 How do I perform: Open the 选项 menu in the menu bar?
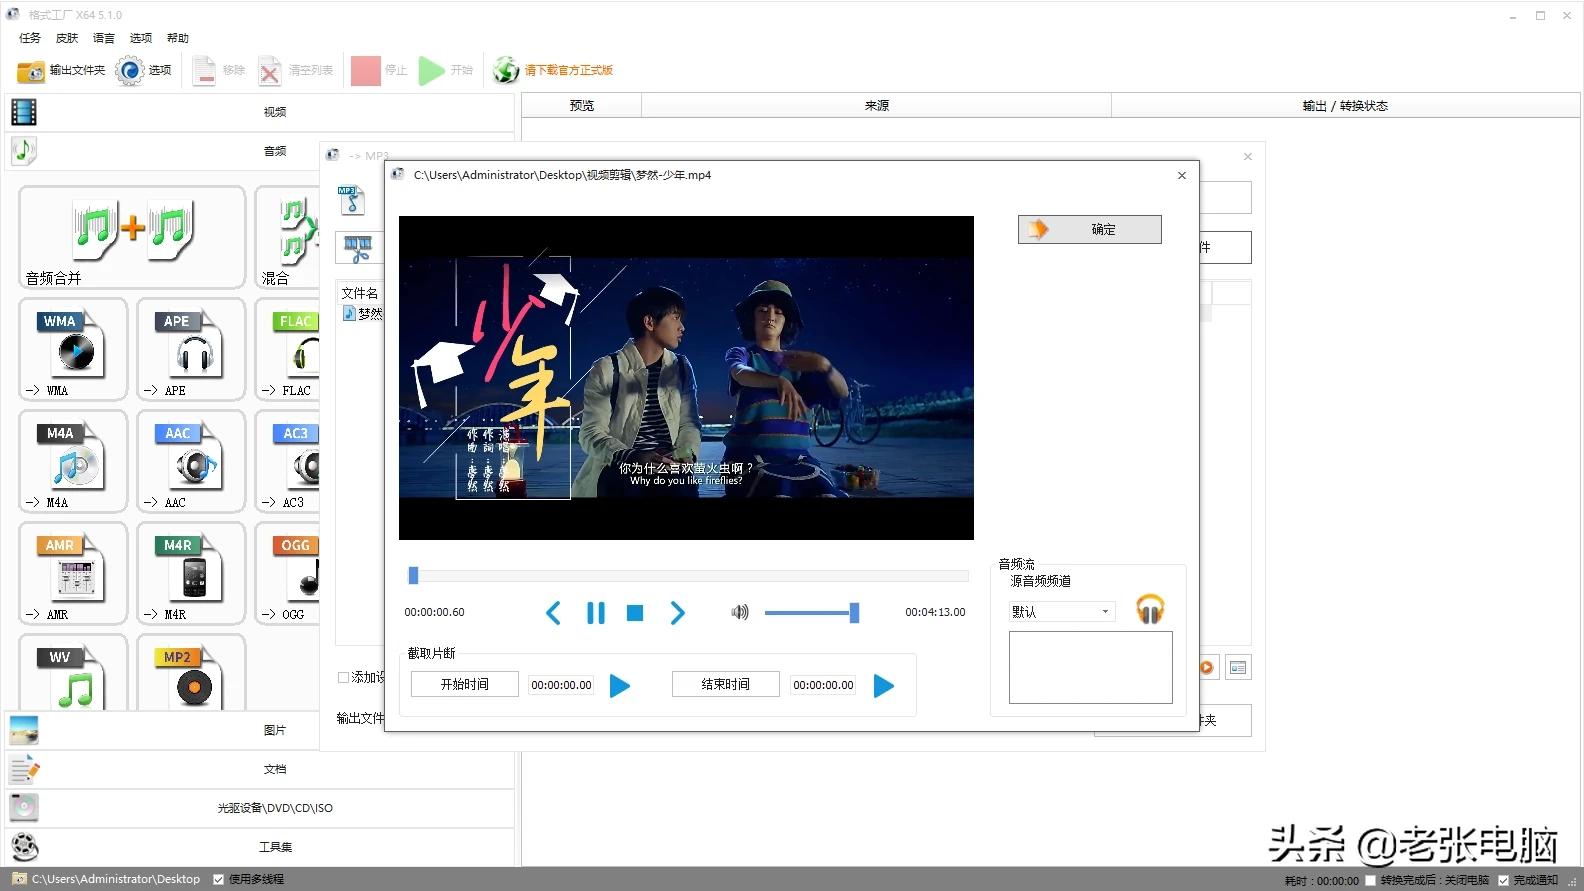[141, 38]
